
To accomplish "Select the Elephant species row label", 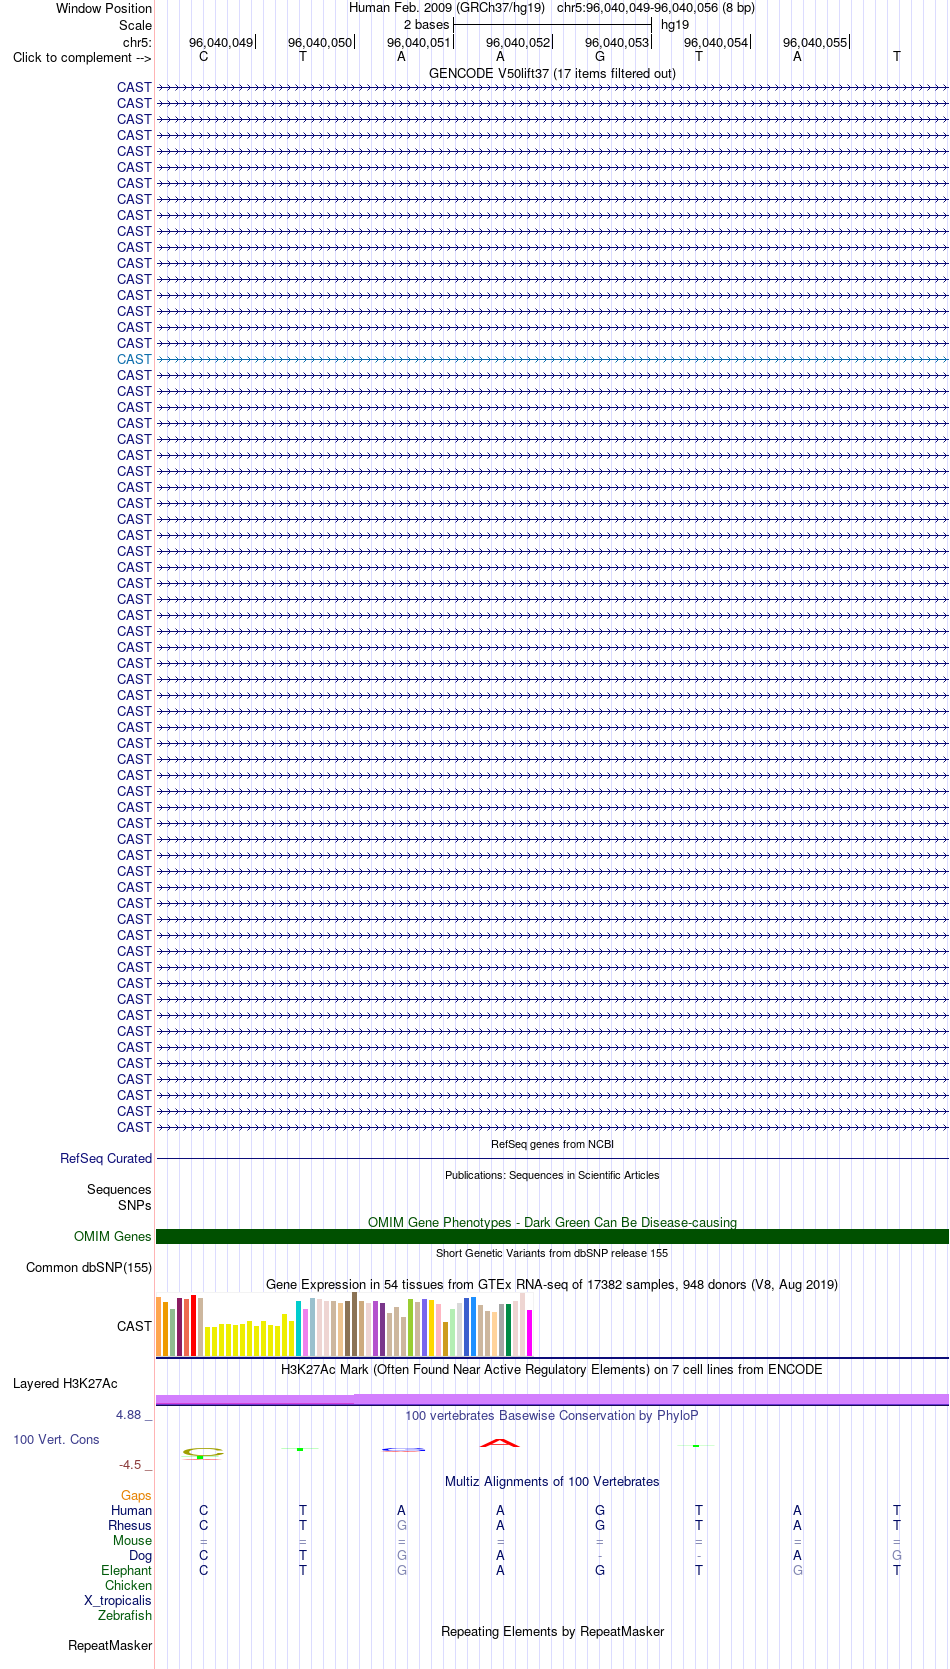I will [x=126, y=1570].
